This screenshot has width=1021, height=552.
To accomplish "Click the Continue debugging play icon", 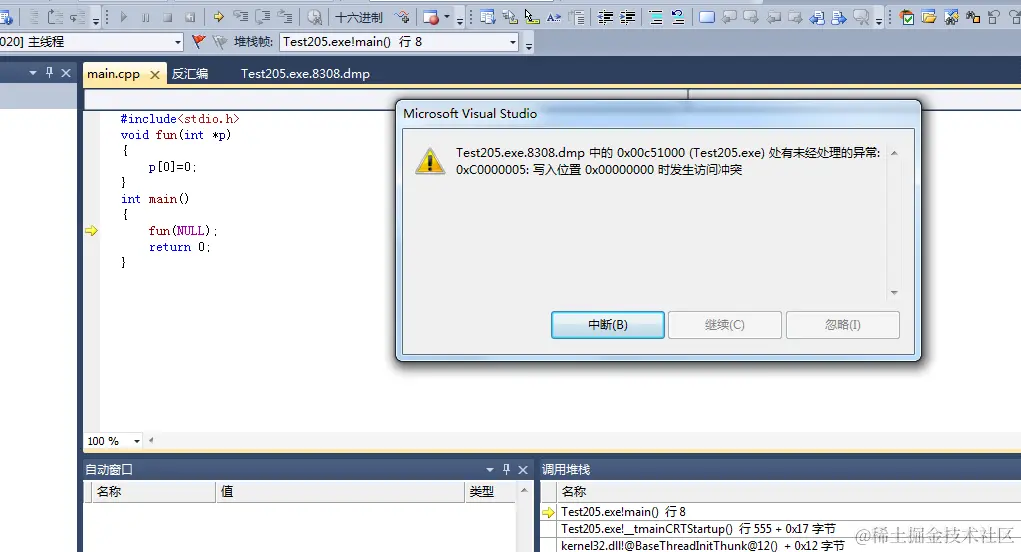I will pyautogui.click(x=124, y=18).
